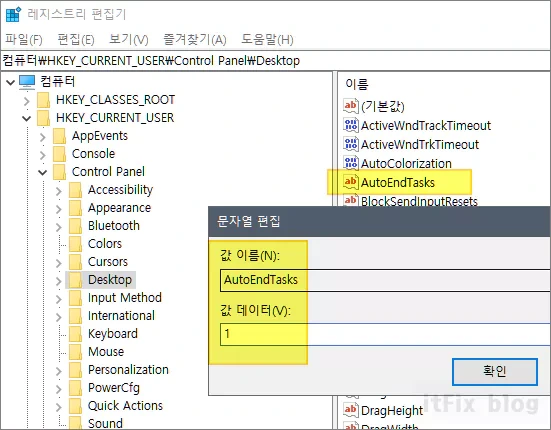Open the 즐겨찾기(A) menu
Viewport: 551px width, 430px height.
coord(195,39)
